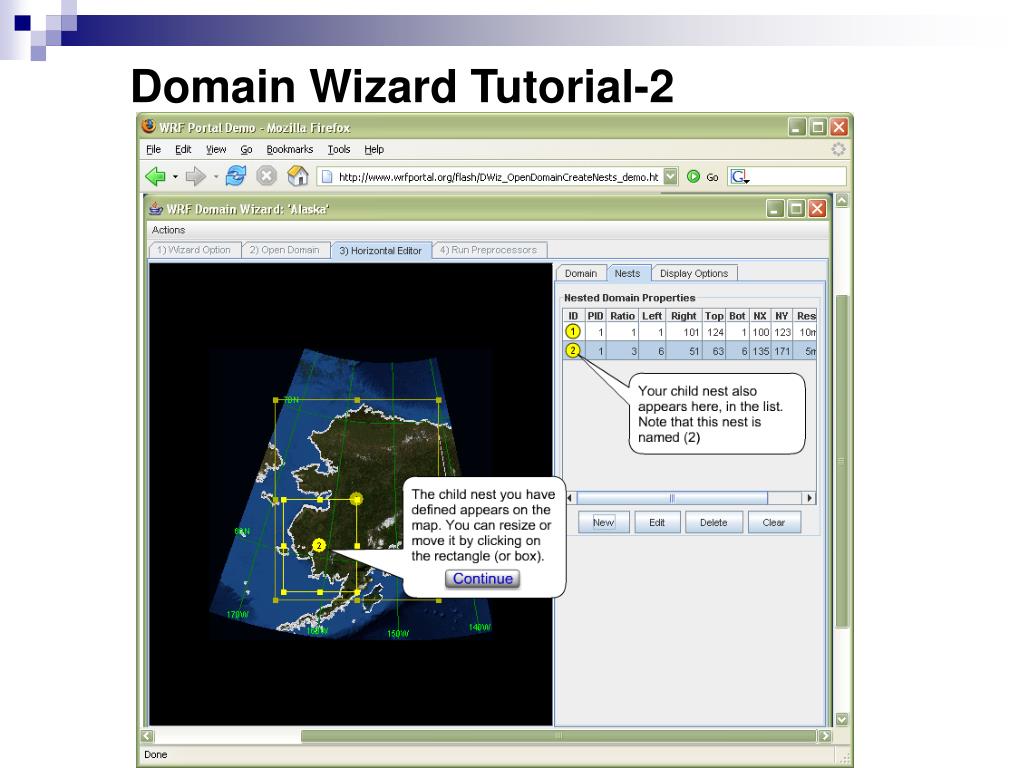Click the Clear nests button
This screenshot has height=768, width=1024.
tap(774, 522)
